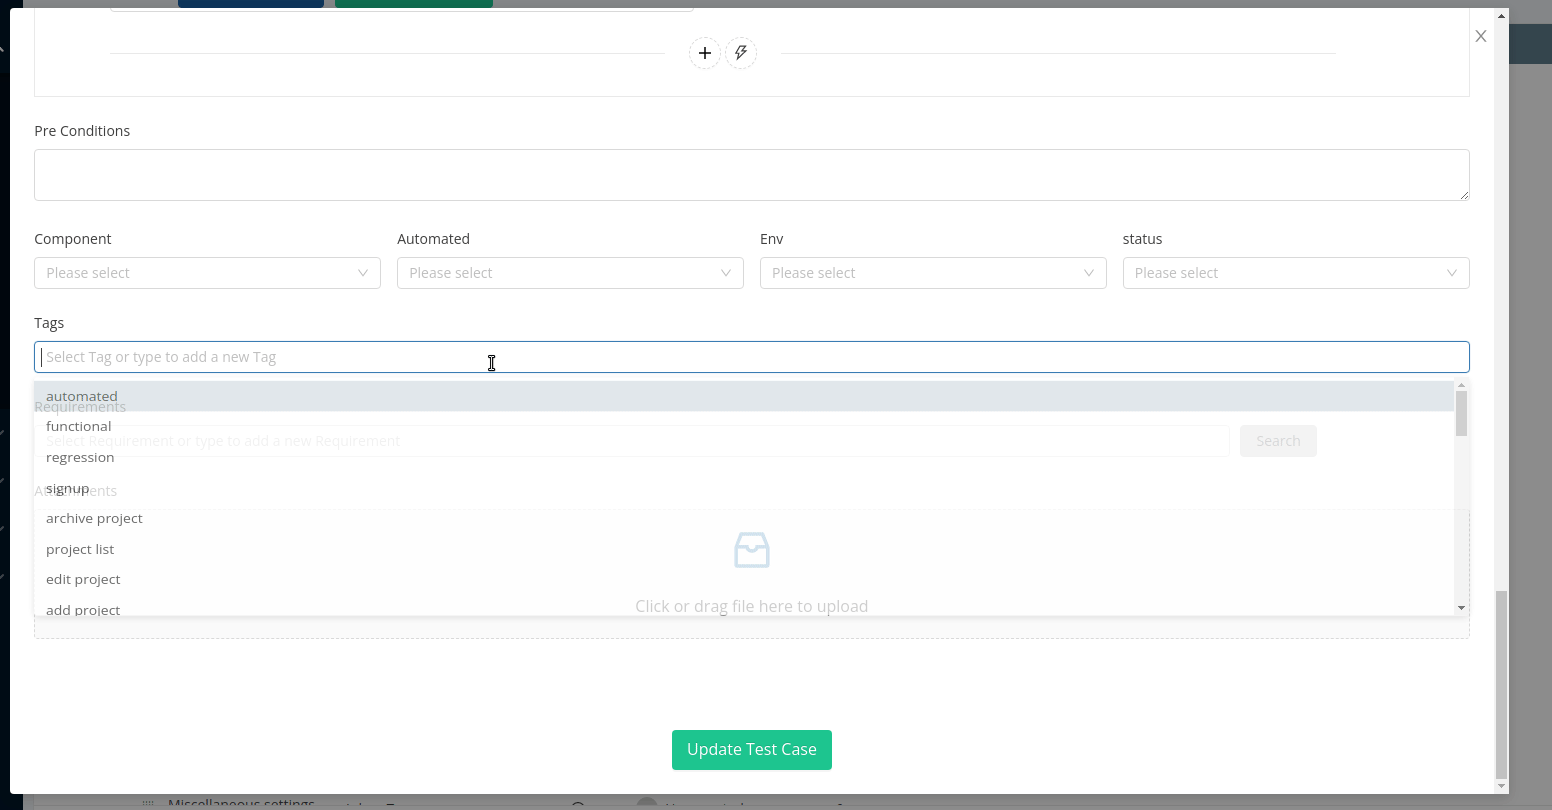
Task: Select the 'archive project' tag option
Action: point(744,518)
